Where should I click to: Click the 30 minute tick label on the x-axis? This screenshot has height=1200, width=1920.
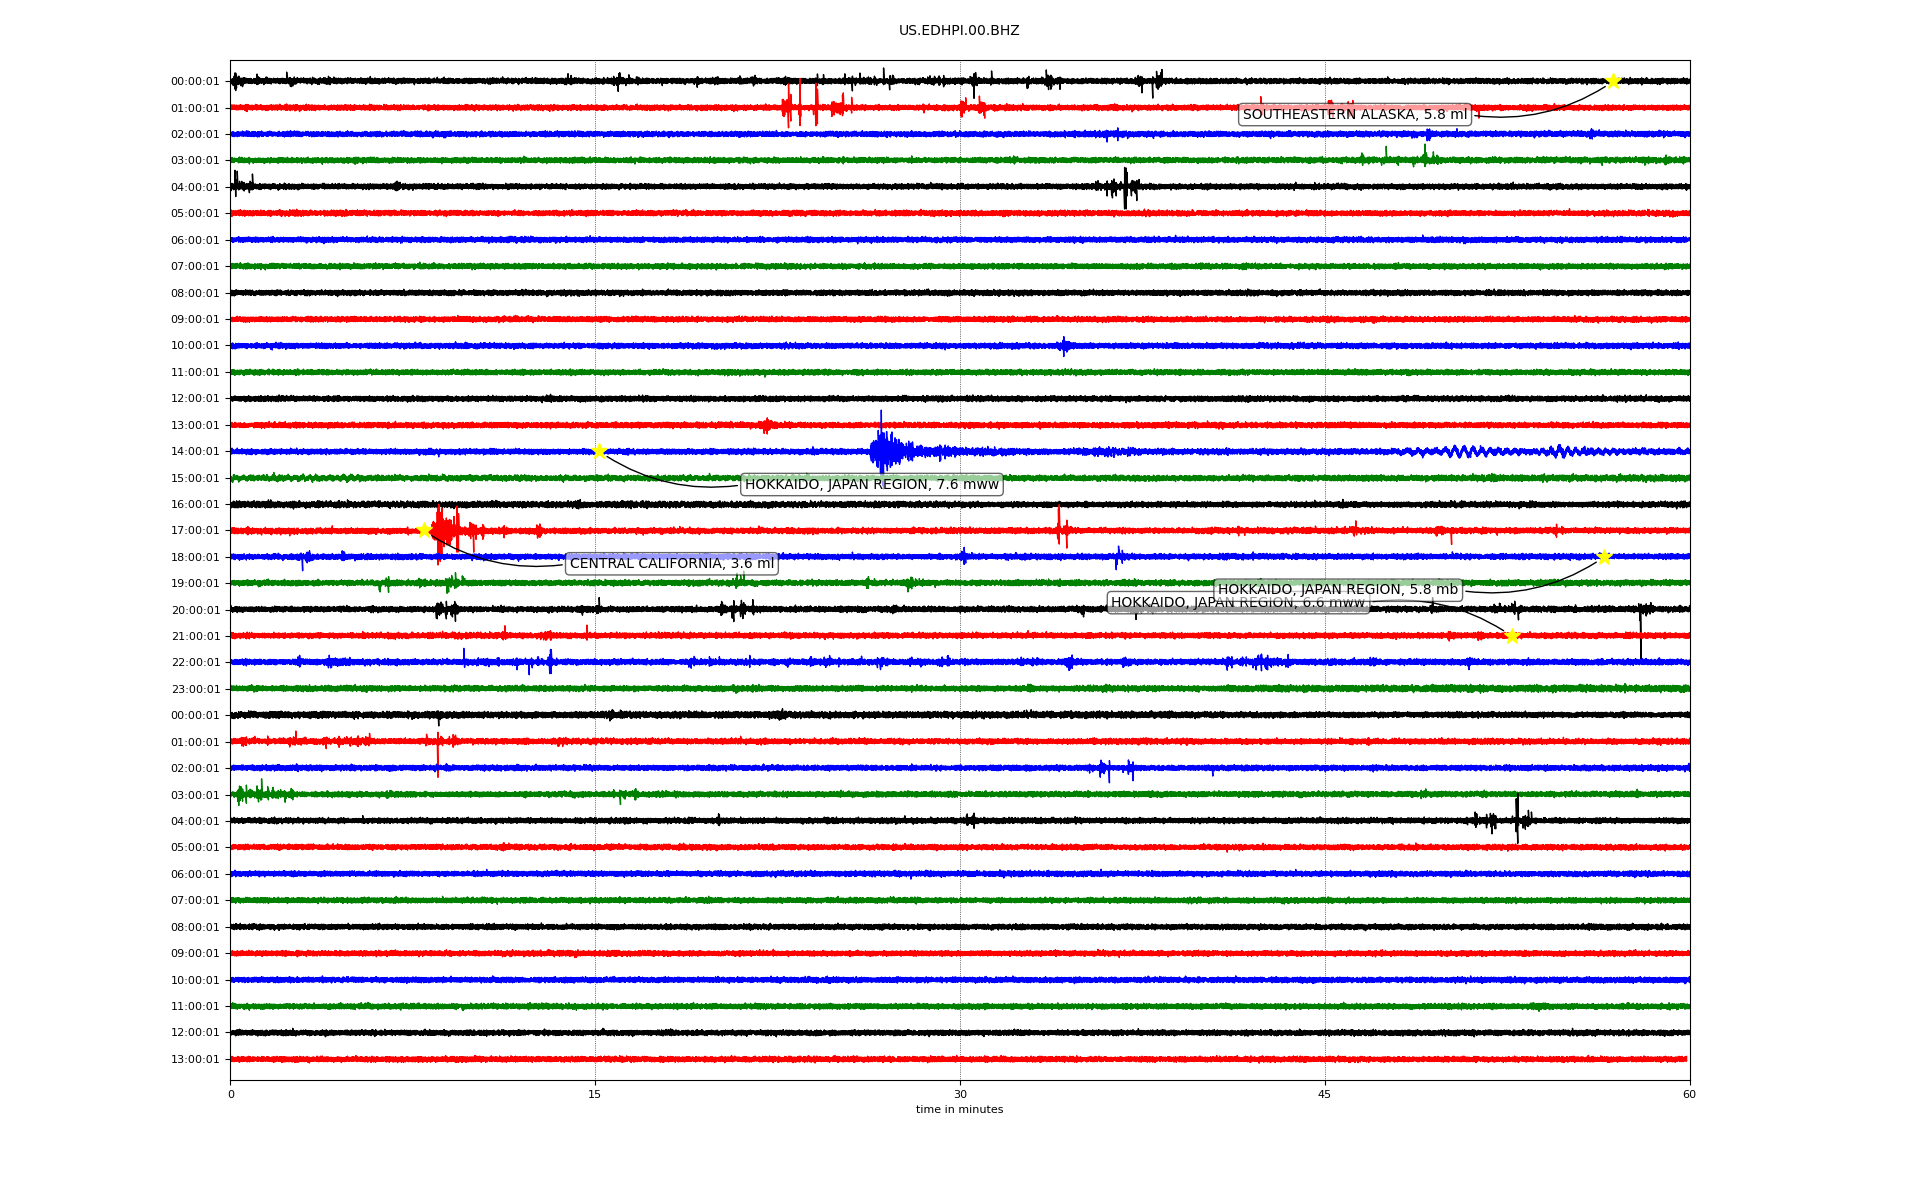pos(960,1095)
